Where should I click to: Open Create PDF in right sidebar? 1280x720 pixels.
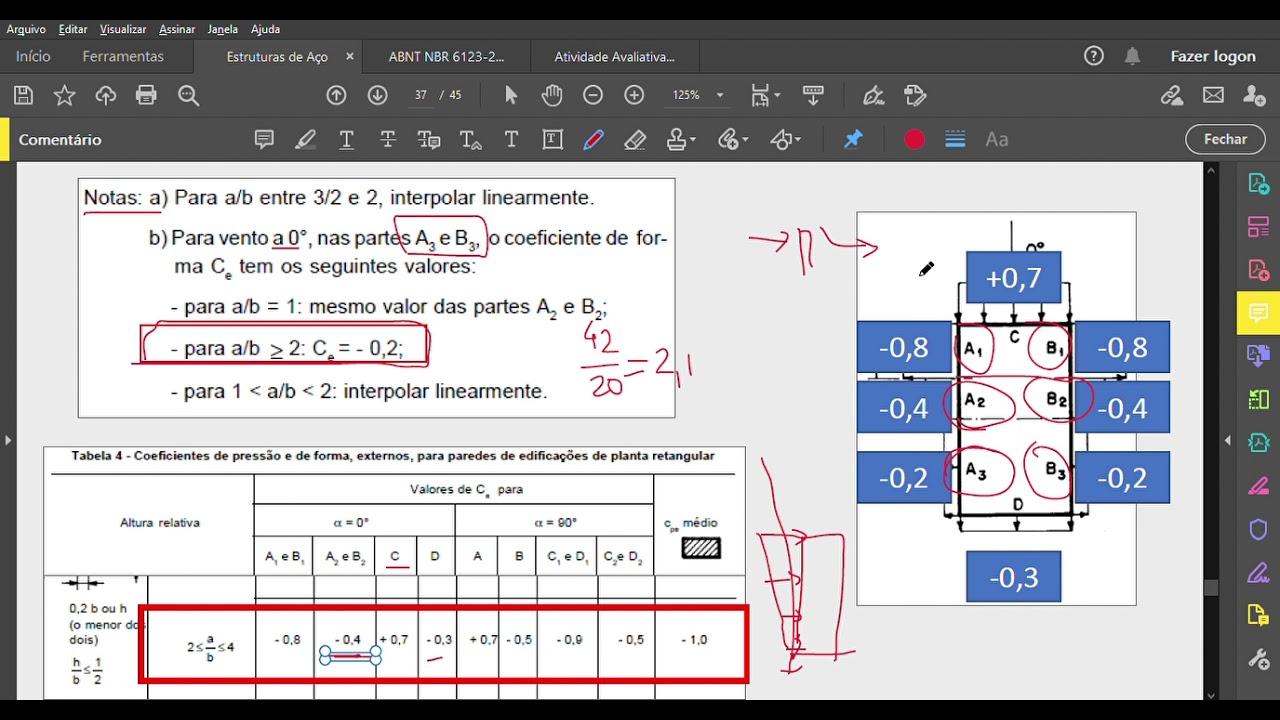click(x=1258, y=270)
